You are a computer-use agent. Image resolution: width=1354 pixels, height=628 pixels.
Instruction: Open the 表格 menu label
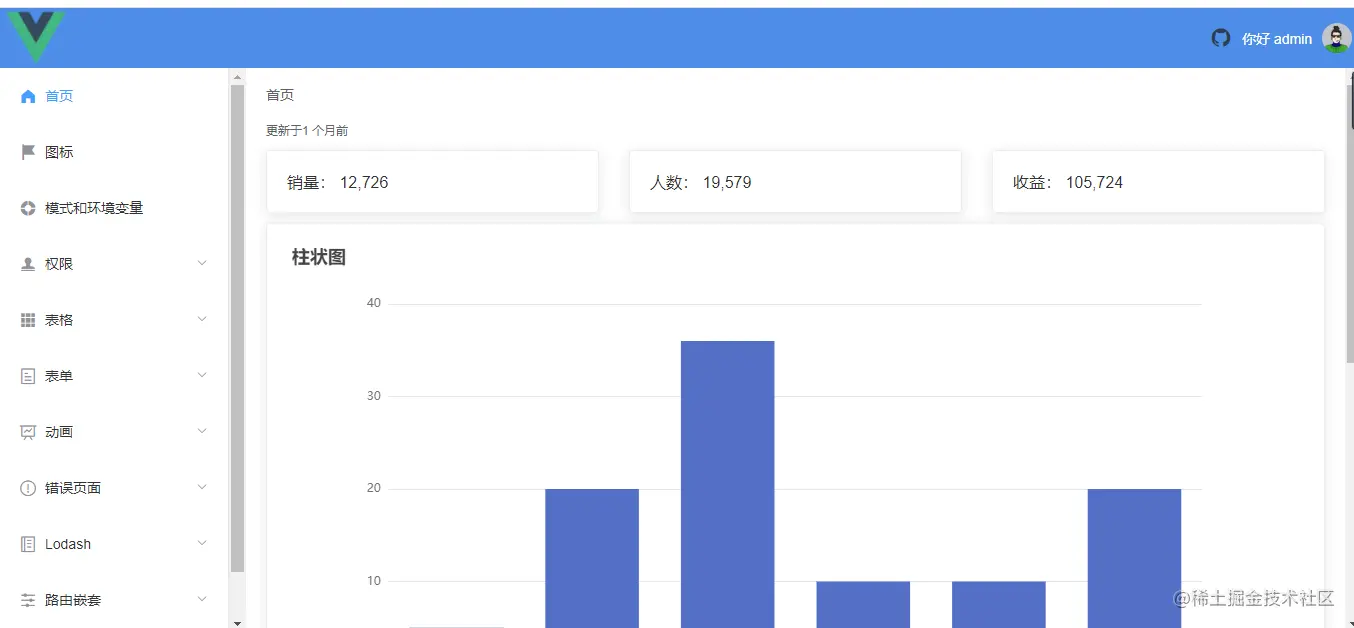coord(59,320)
